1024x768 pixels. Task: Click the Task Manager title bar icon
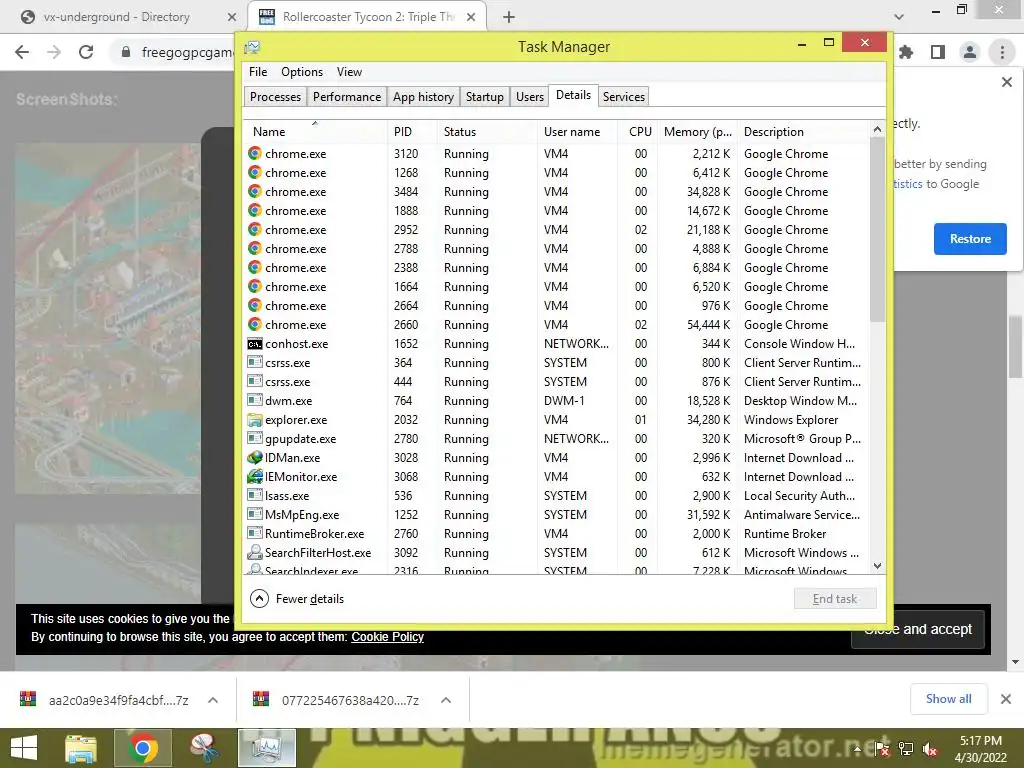[252, 47]
